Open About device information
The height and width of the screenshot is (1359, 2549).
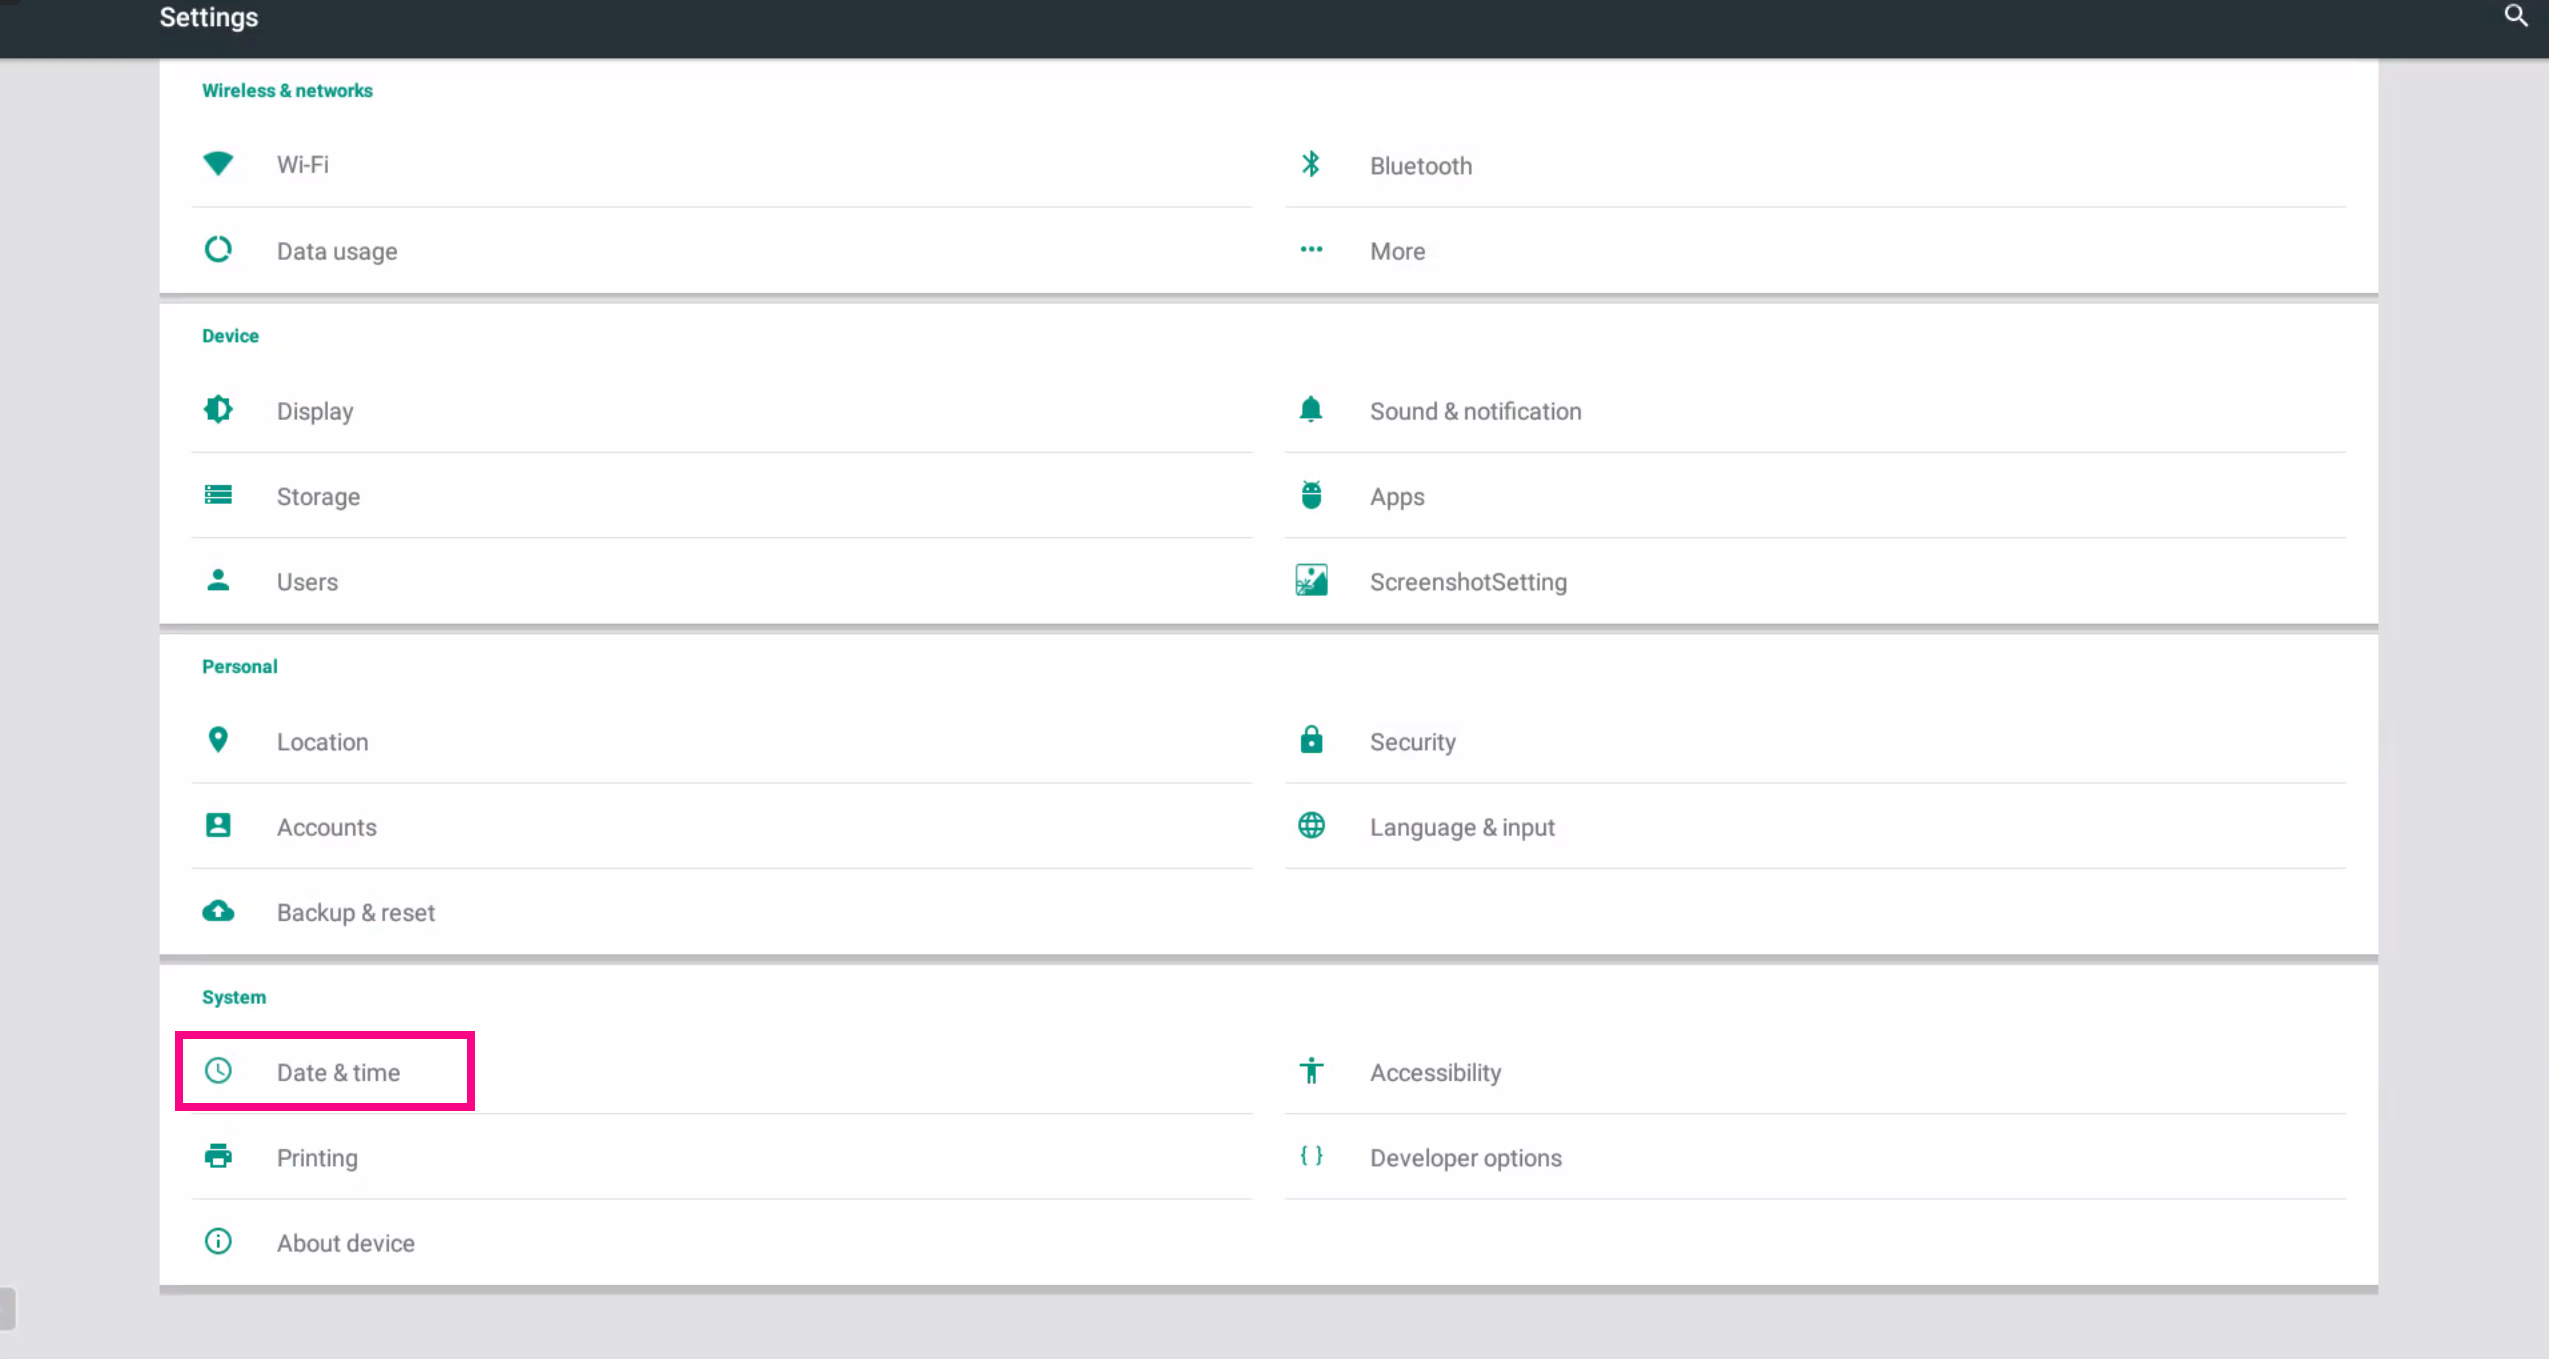(345, 1243)
